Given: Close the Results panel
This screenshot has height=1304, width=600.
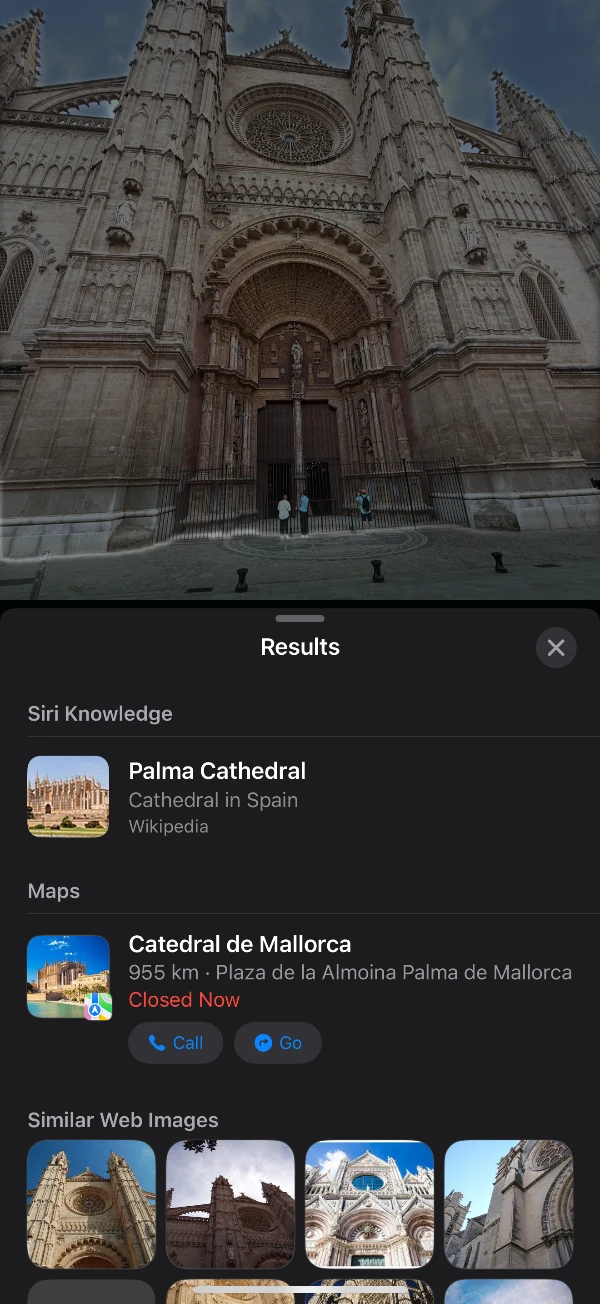Looking at the screenshot, I should click(556, 648).
